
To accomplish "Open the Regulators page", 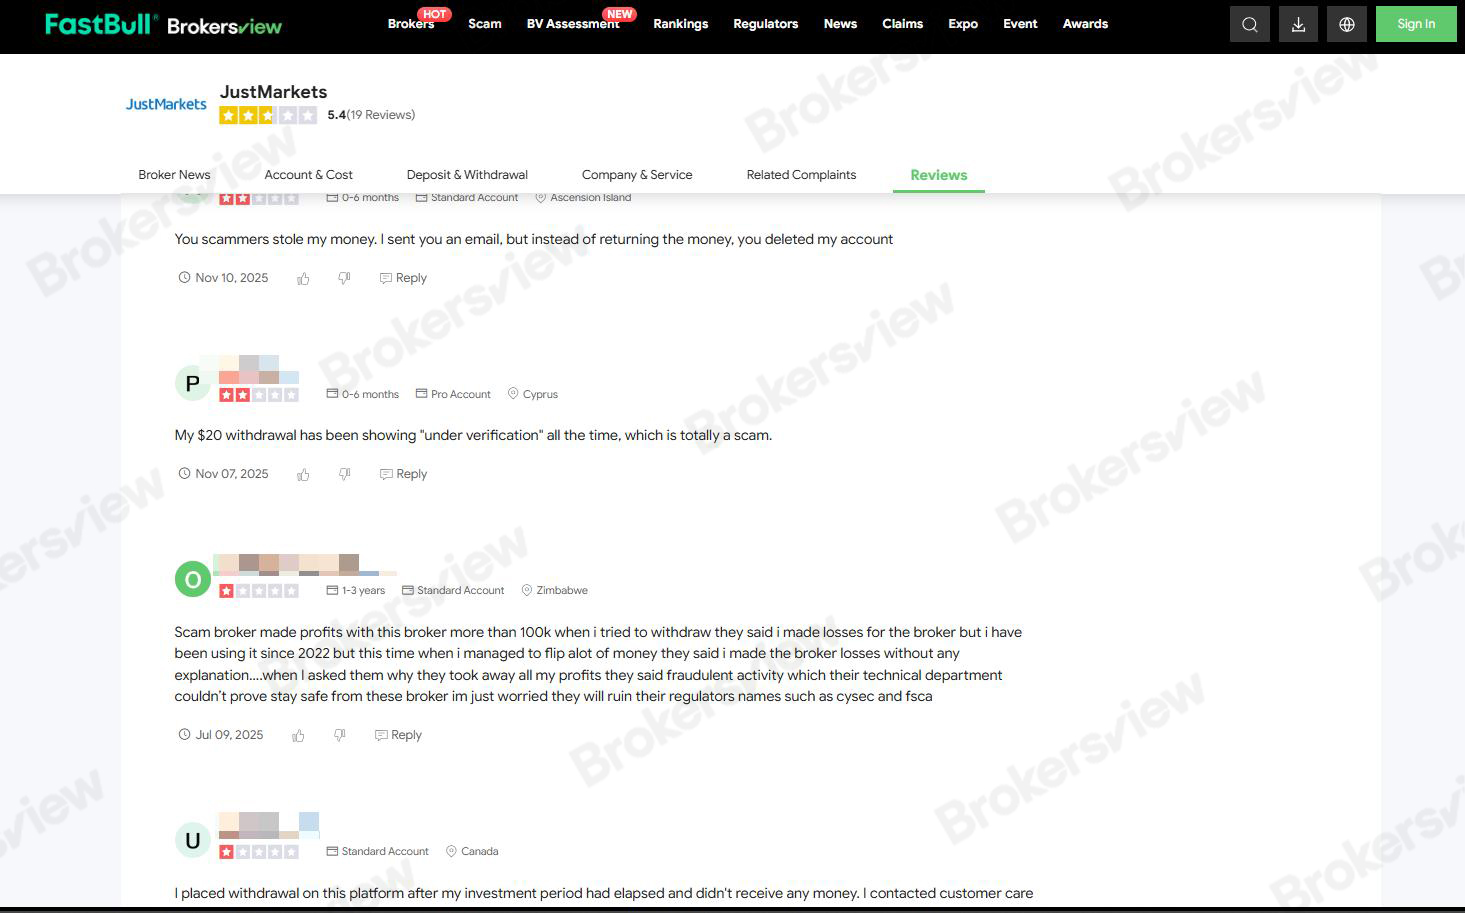I will pos(766,24).
